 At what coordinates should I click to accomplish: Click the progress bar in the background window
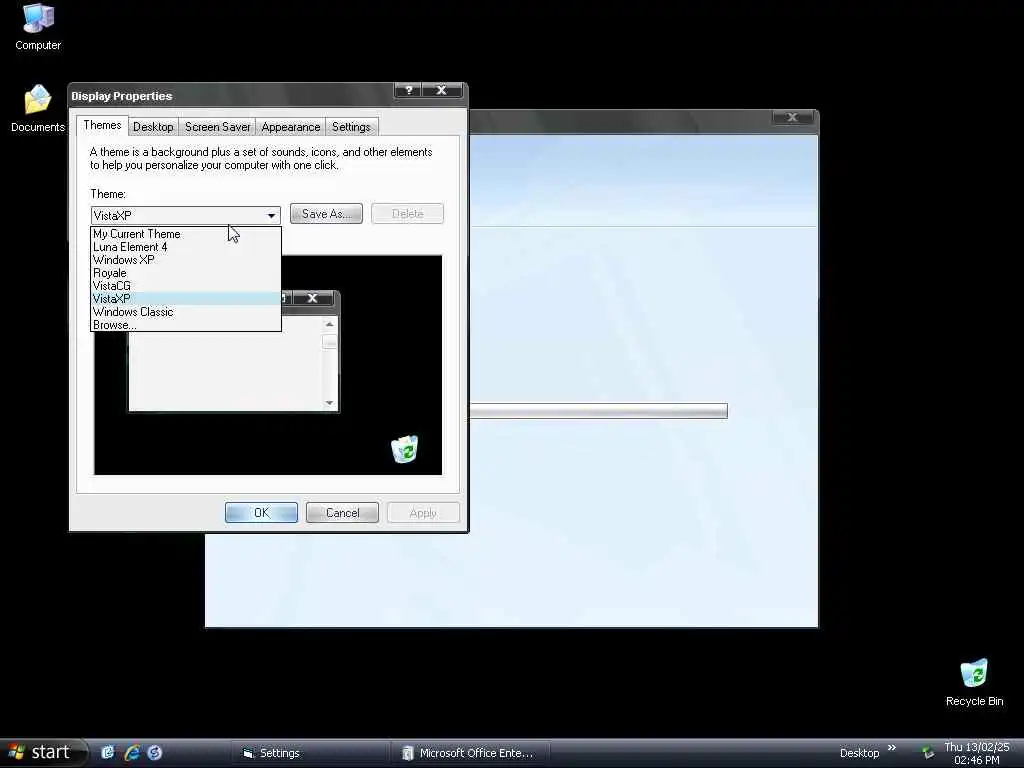598,411
